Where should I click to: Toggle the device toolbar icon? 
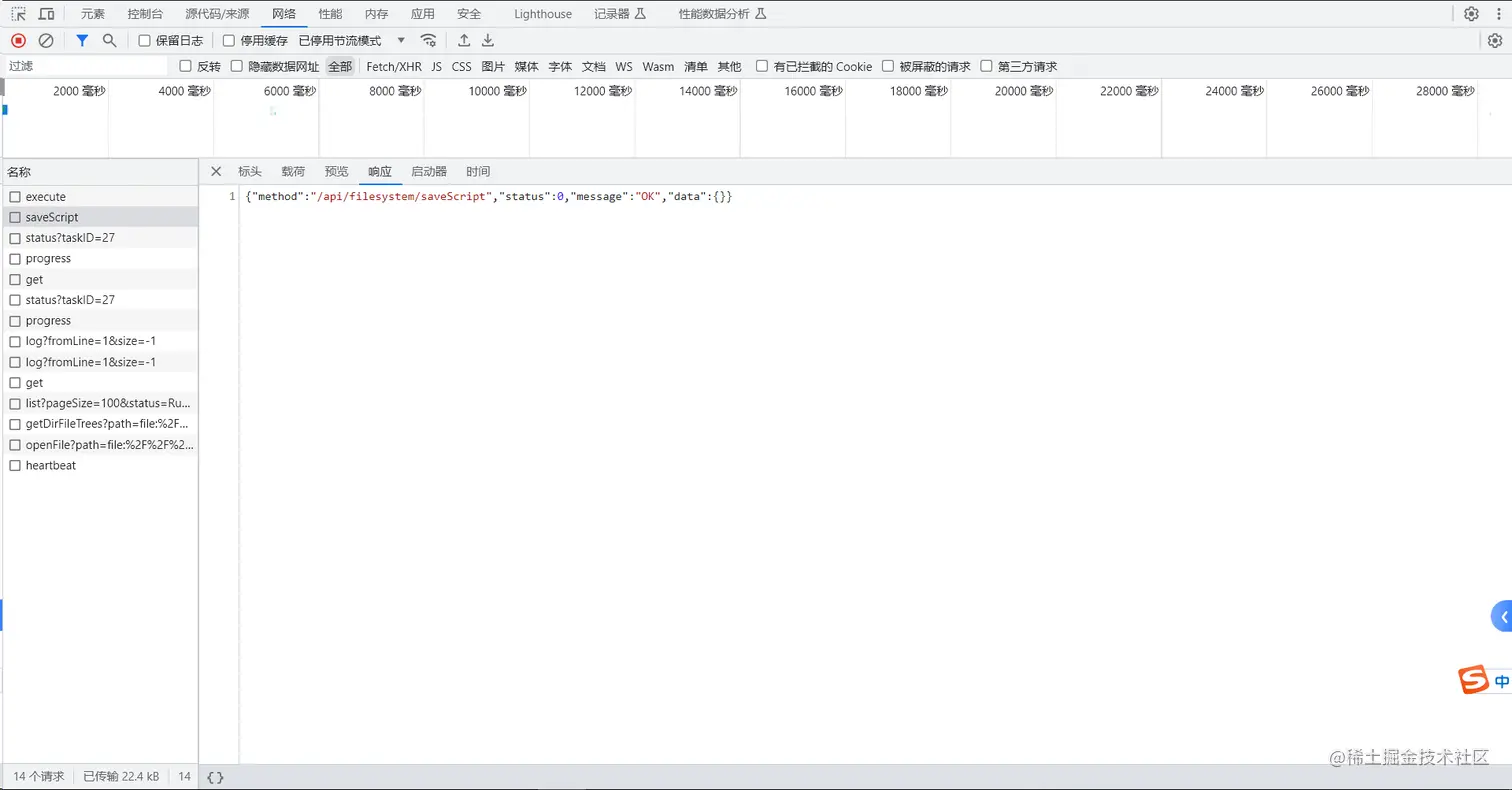point(46,14)
